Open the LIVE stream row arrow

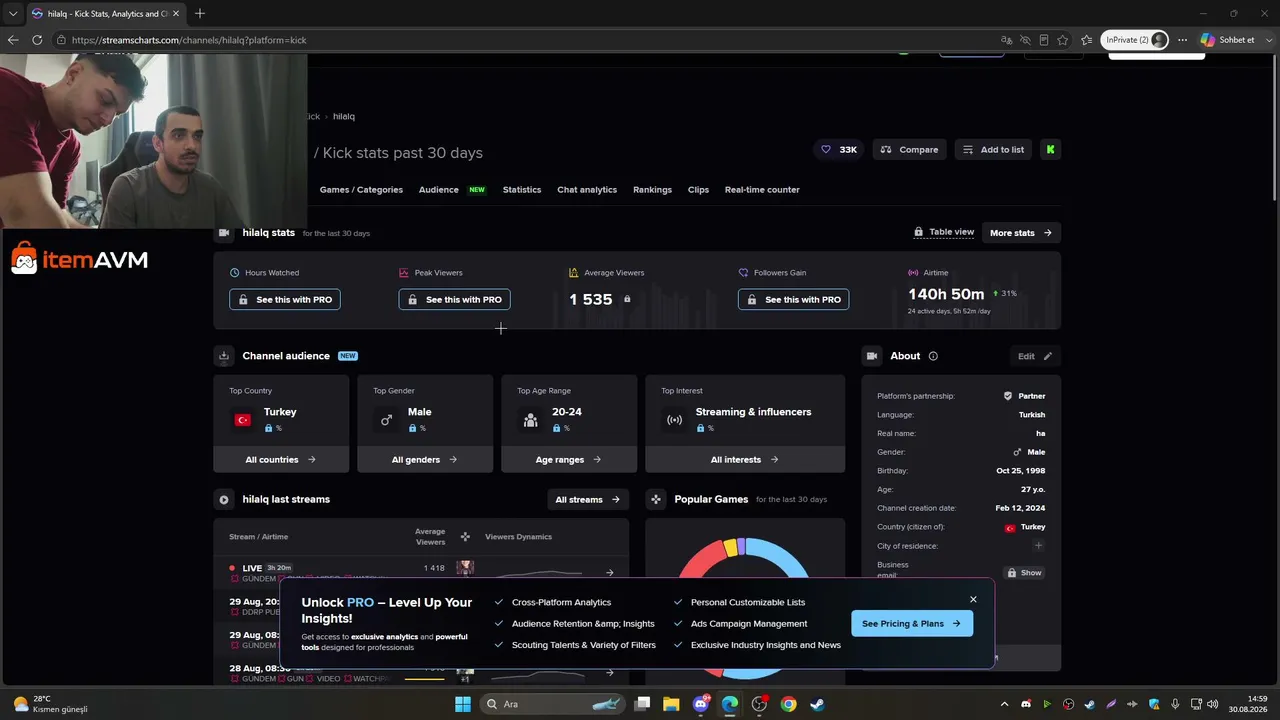click(x=610, y=573)
